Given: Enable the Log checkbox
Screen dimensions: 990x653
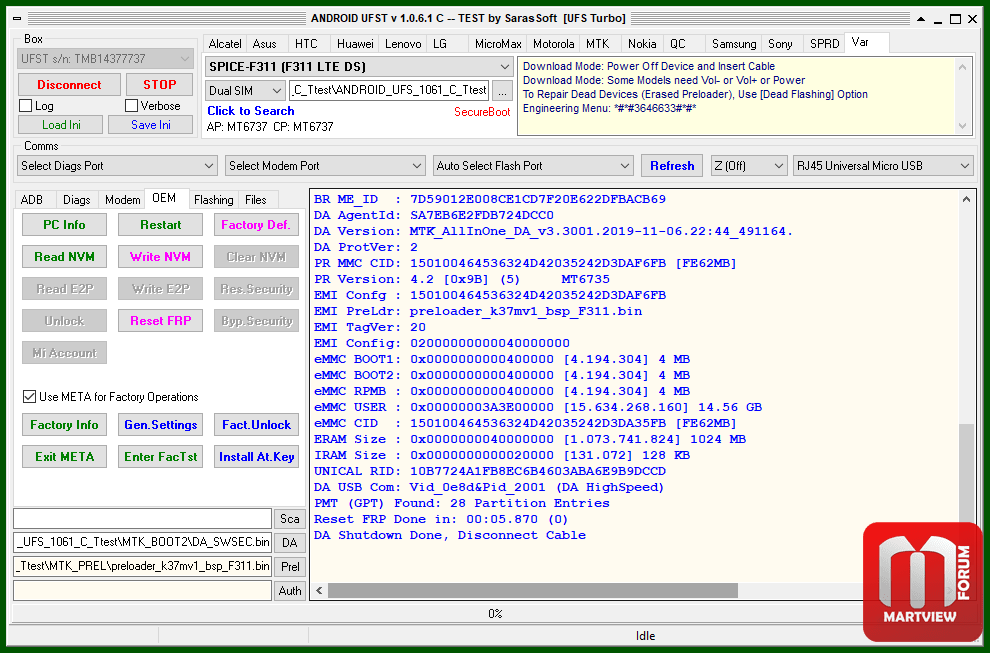Looking at the screenshot, I should 26,105.
